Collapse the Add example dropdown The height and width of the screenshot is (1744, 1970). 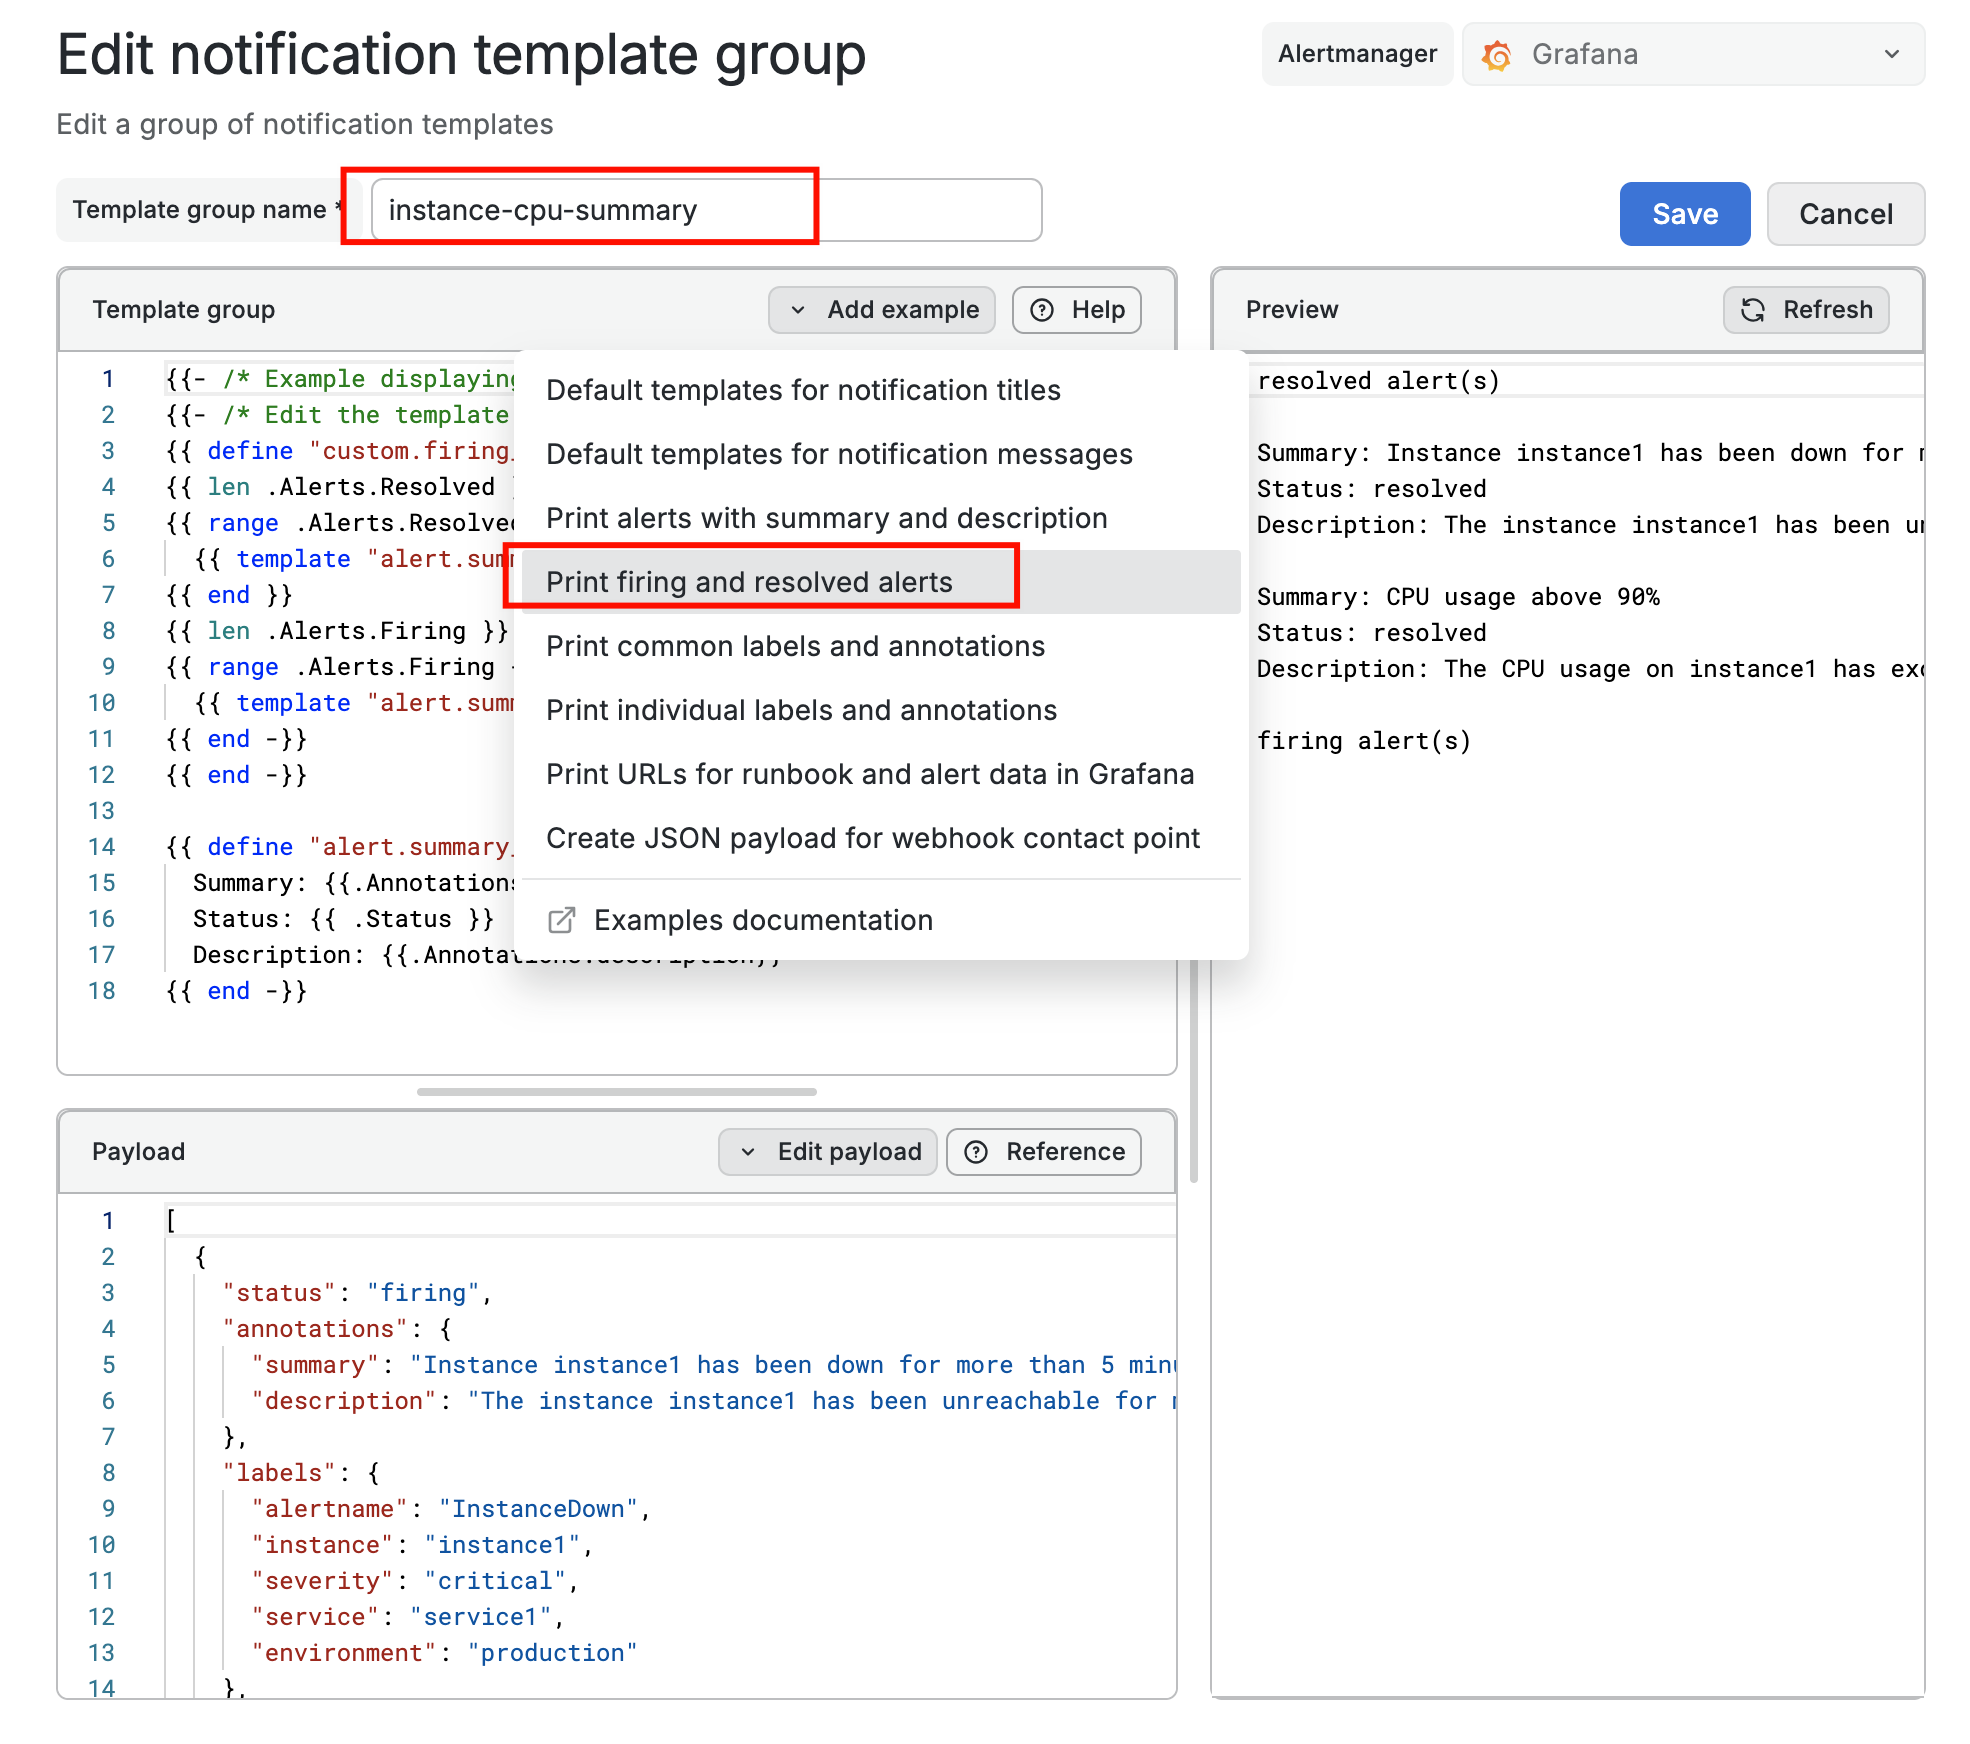coord(882,310)
